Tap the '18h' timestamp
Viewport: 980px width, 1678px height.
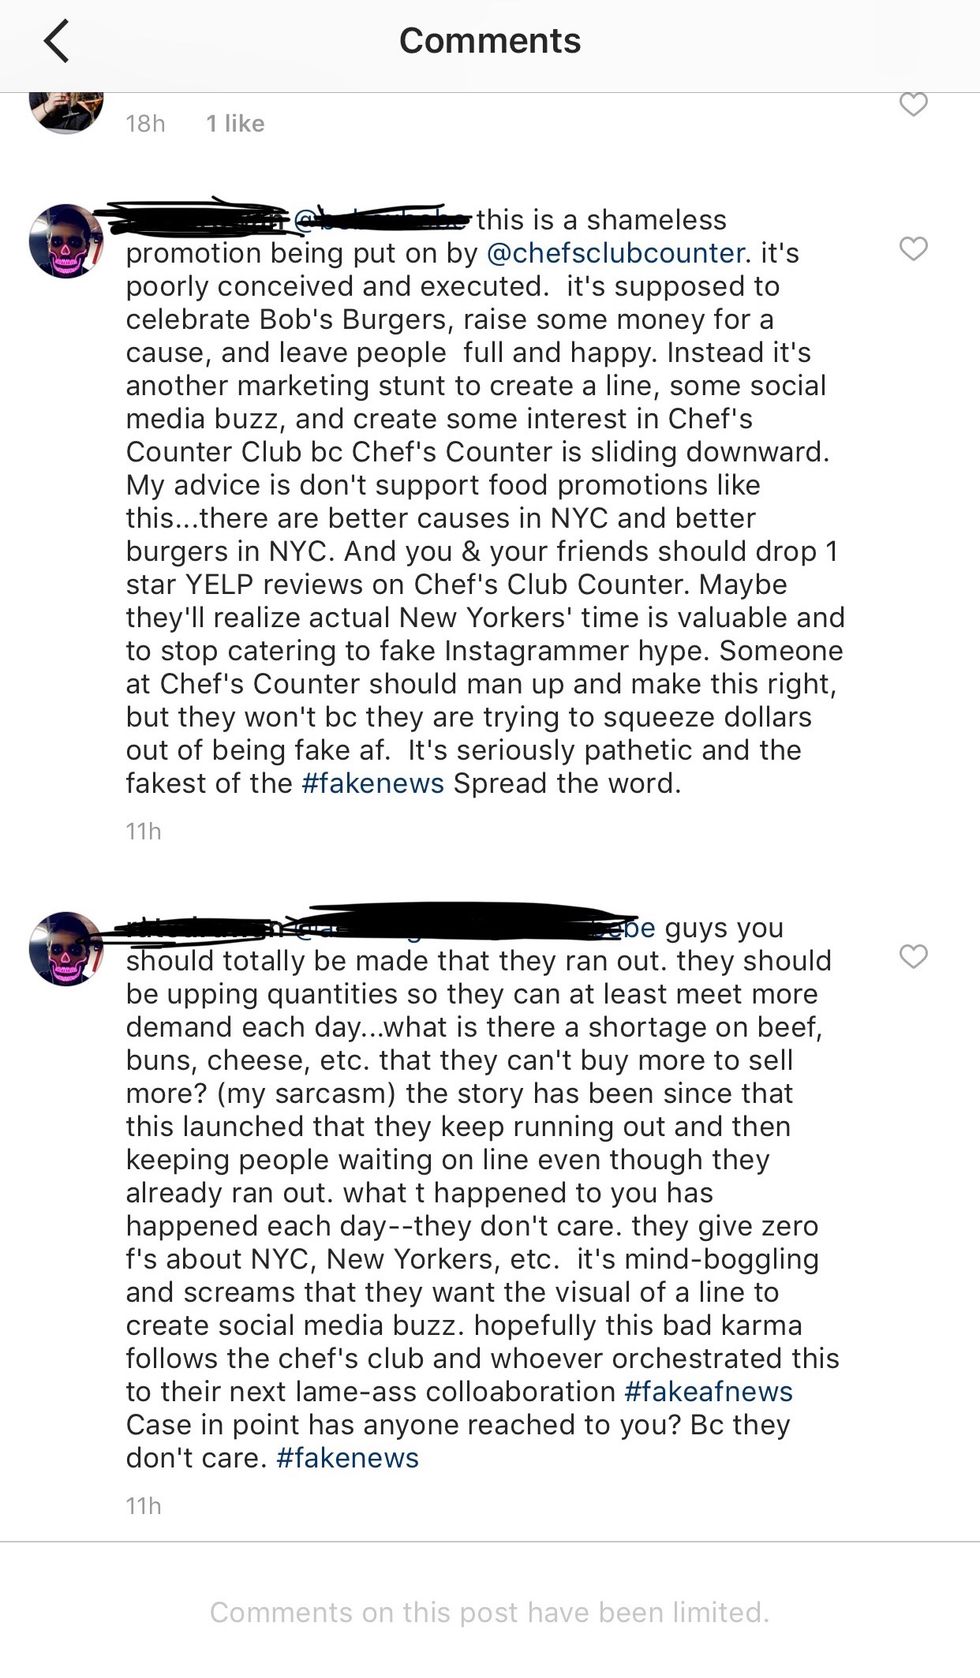coord(145,123)
